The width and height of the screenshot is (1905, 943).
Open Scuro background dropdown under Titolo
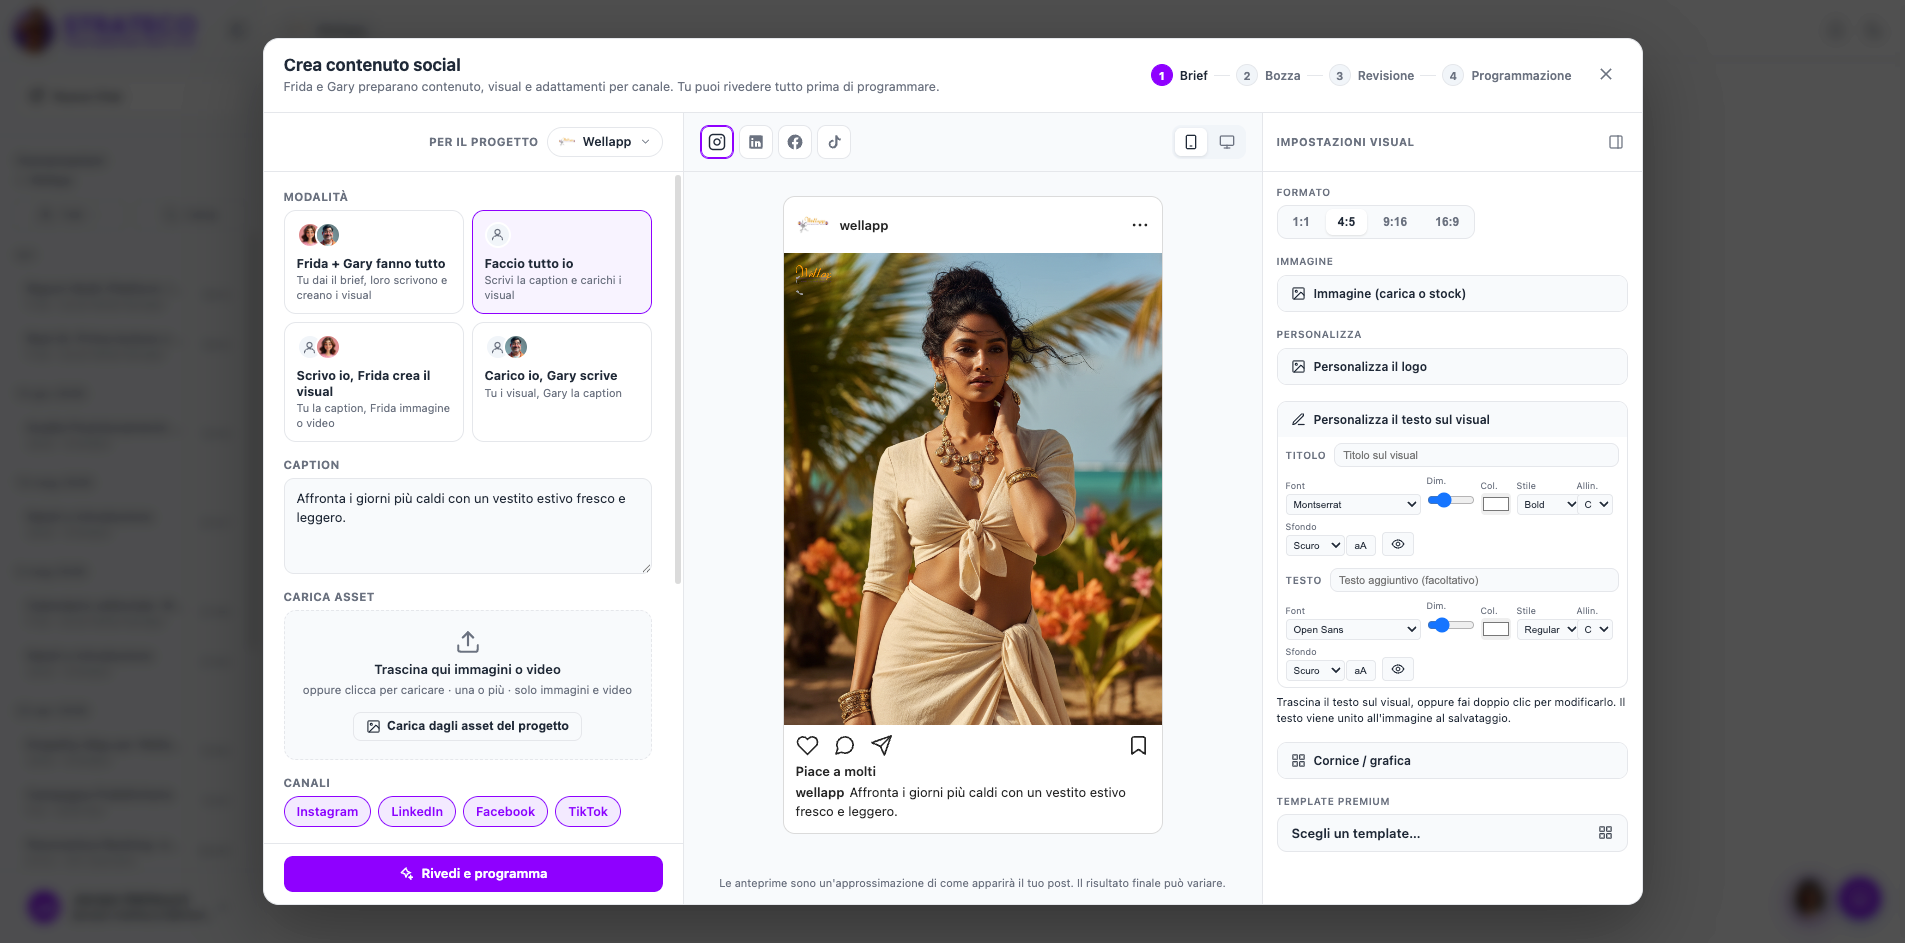point(1315,545)
